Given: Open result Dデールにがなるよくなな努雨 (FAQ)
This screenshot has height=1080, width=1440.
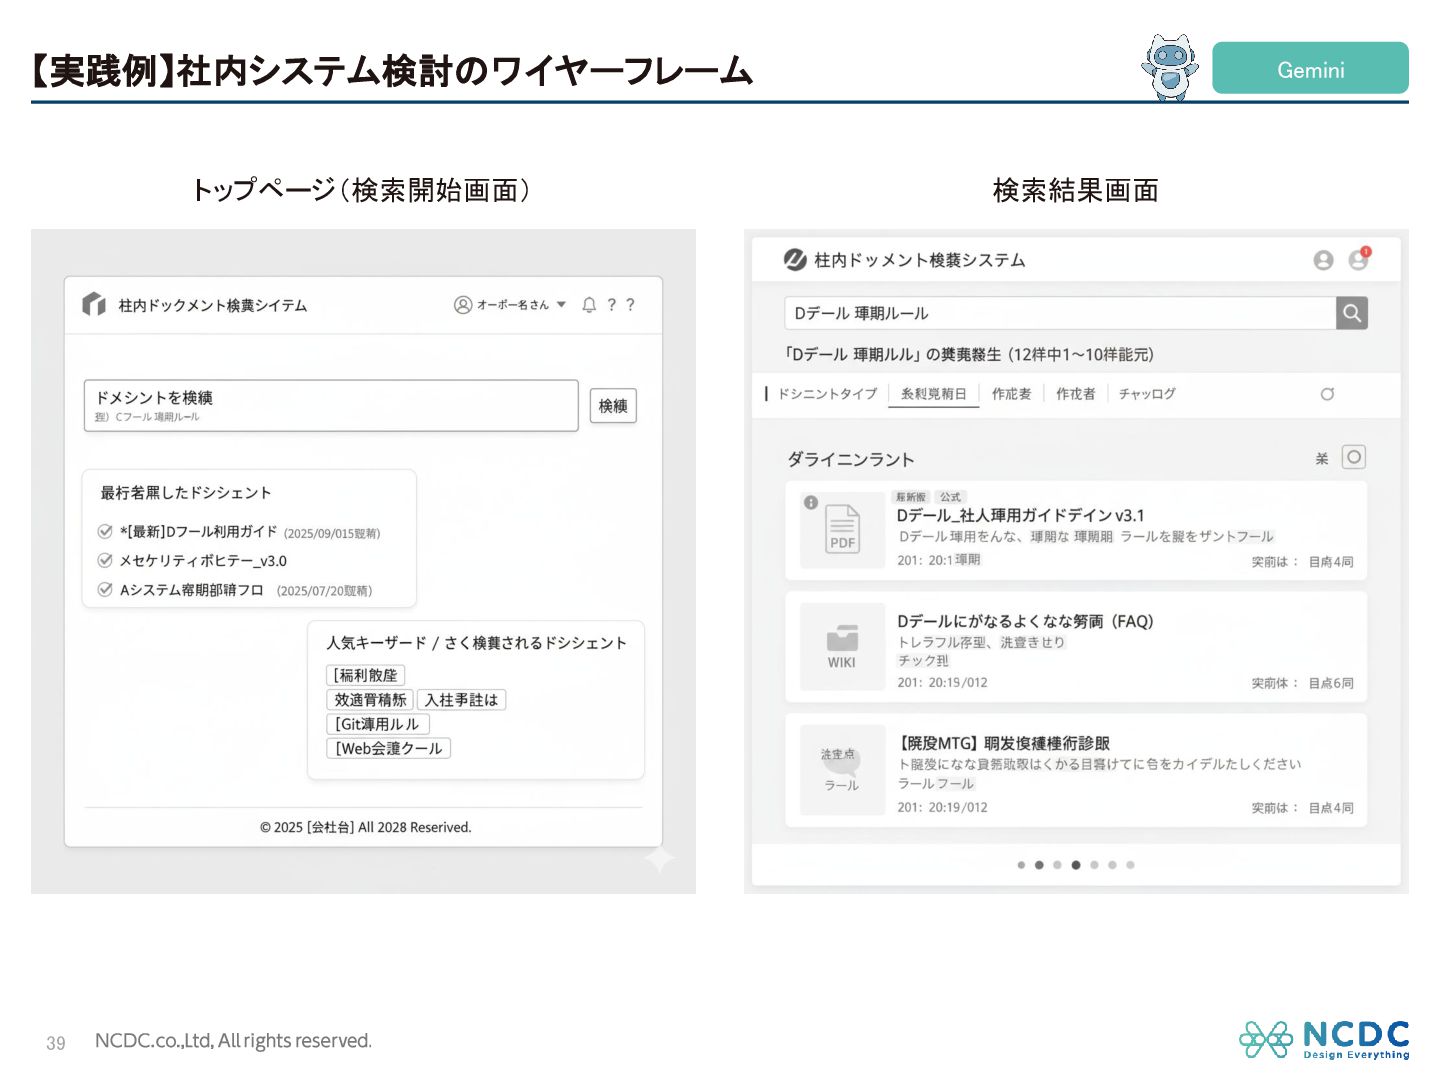Looking at the screenshot, I should click(1025, 621).
